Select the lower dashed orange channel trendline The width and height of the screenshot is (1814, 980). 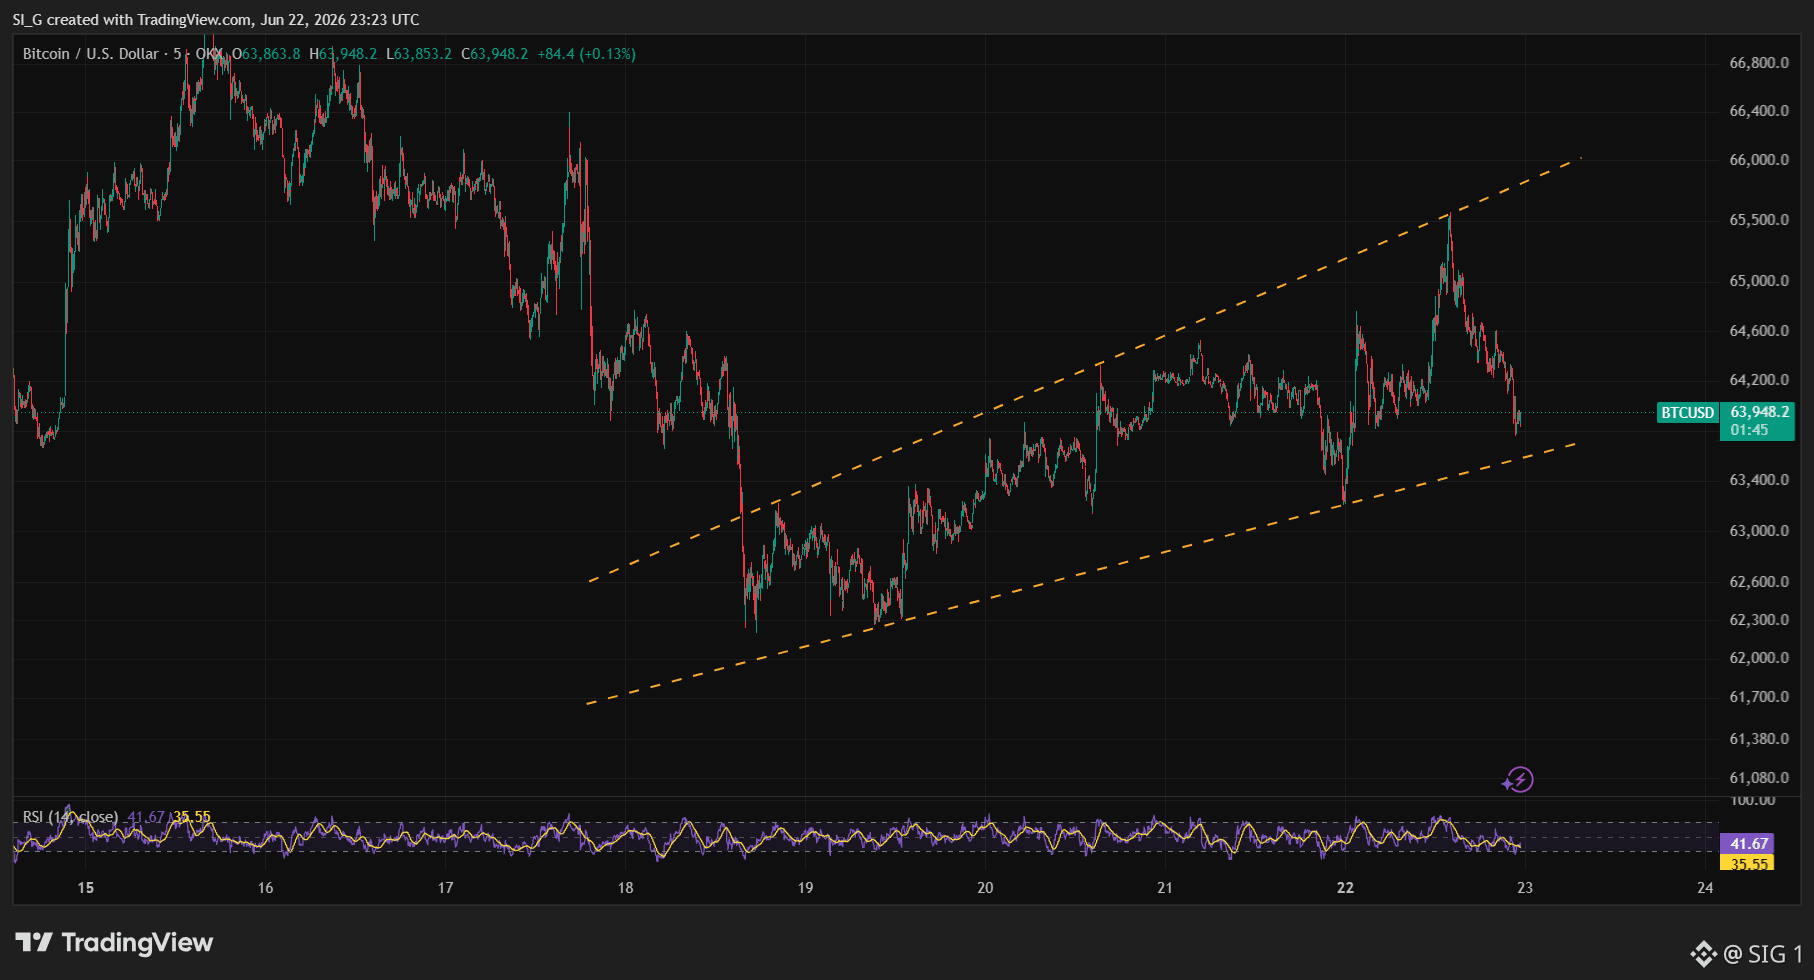[x=1080, y=574]
